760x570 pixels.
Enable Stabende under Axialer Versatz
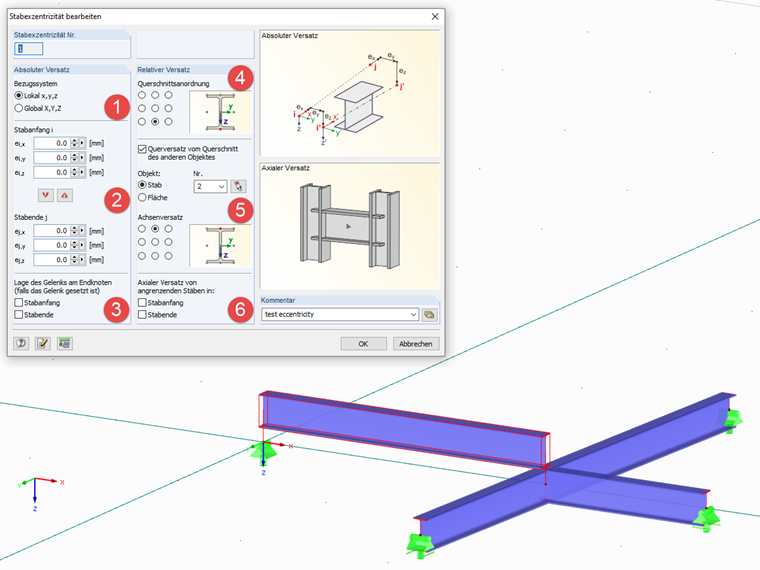point(142,315)
